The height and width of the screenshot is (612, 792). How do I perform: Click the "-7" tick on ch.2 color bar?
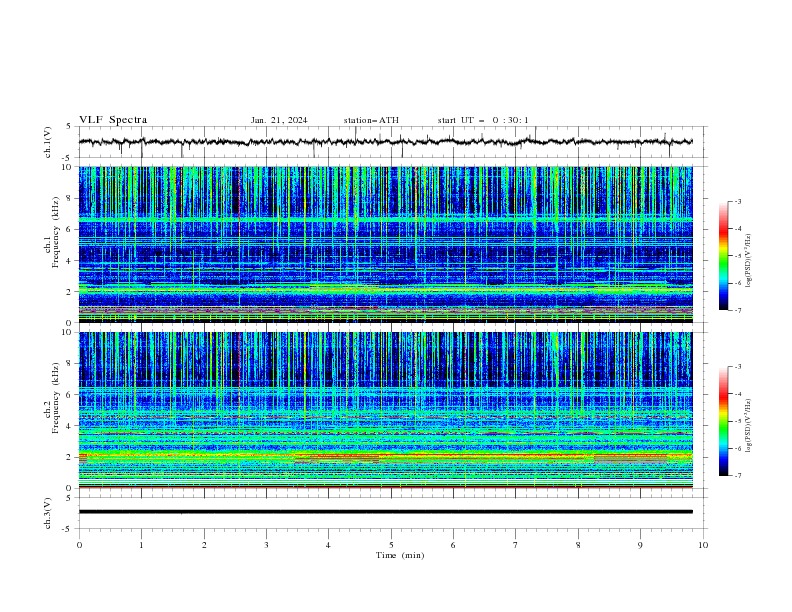pyautogui.click(x=737, y=475)
